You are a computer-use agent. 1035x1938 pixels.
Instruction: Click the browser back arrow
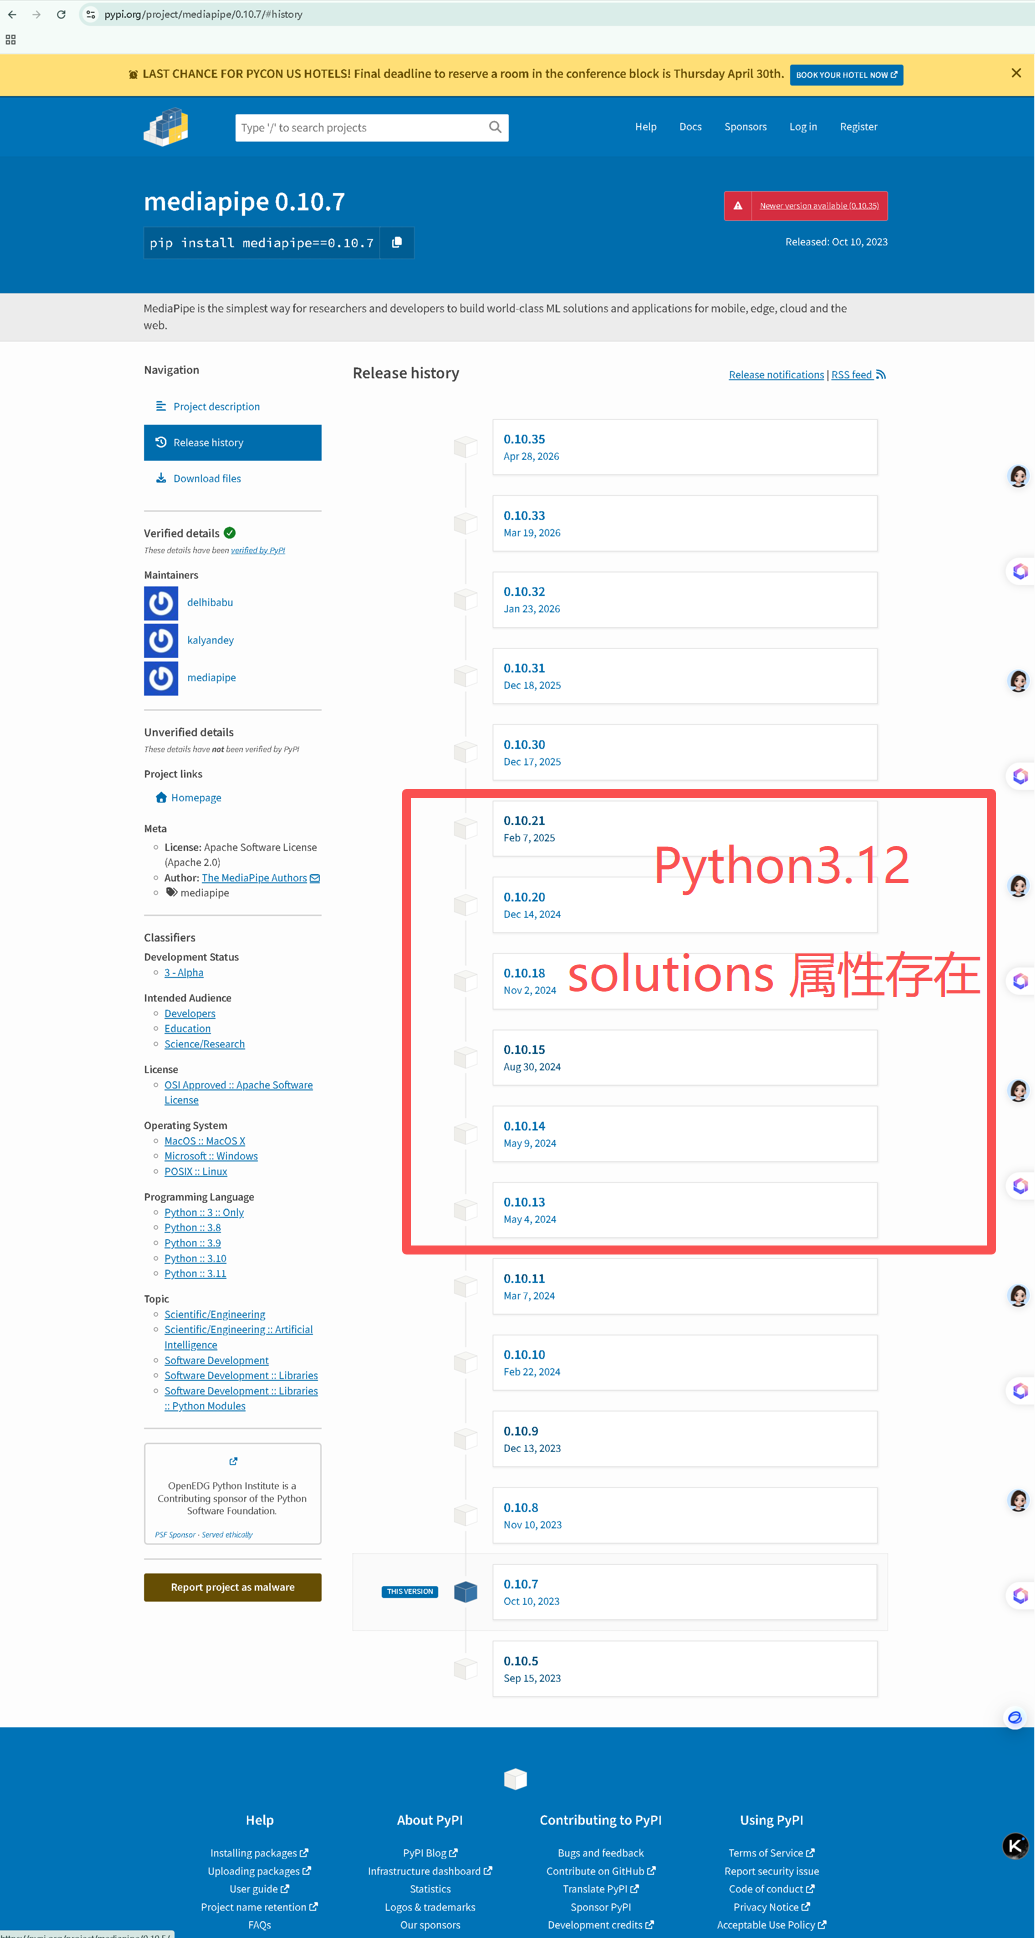(x=12, y=15)
